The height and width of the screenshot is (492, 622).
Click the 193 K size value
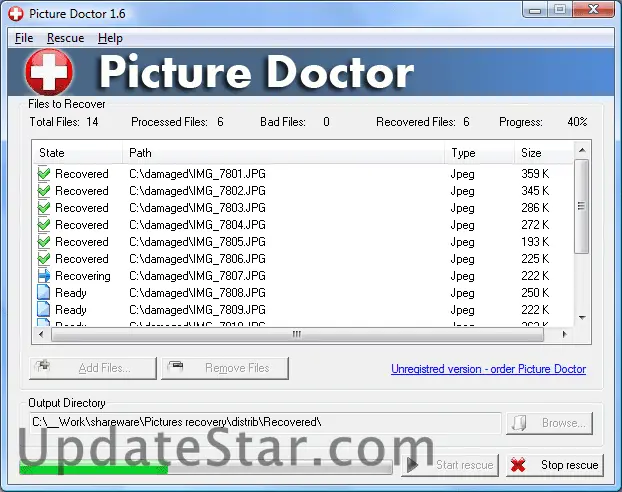click(535, 242)
